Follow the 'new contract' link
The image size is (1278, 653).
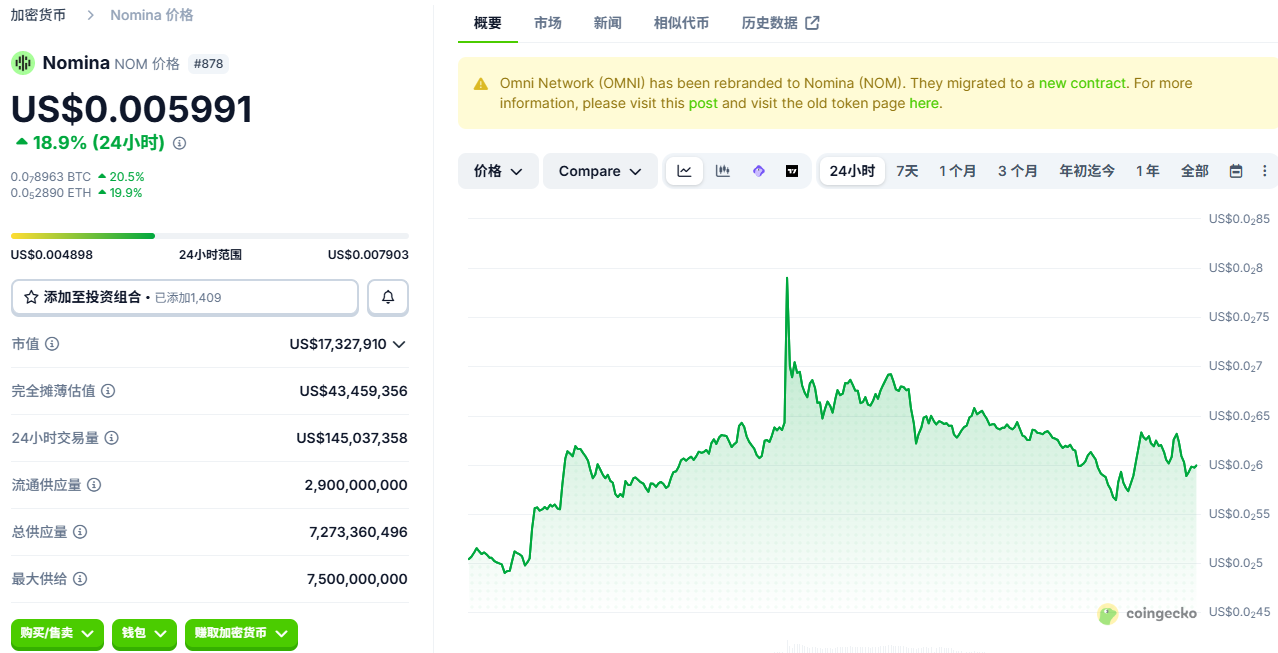[1082, 83]
